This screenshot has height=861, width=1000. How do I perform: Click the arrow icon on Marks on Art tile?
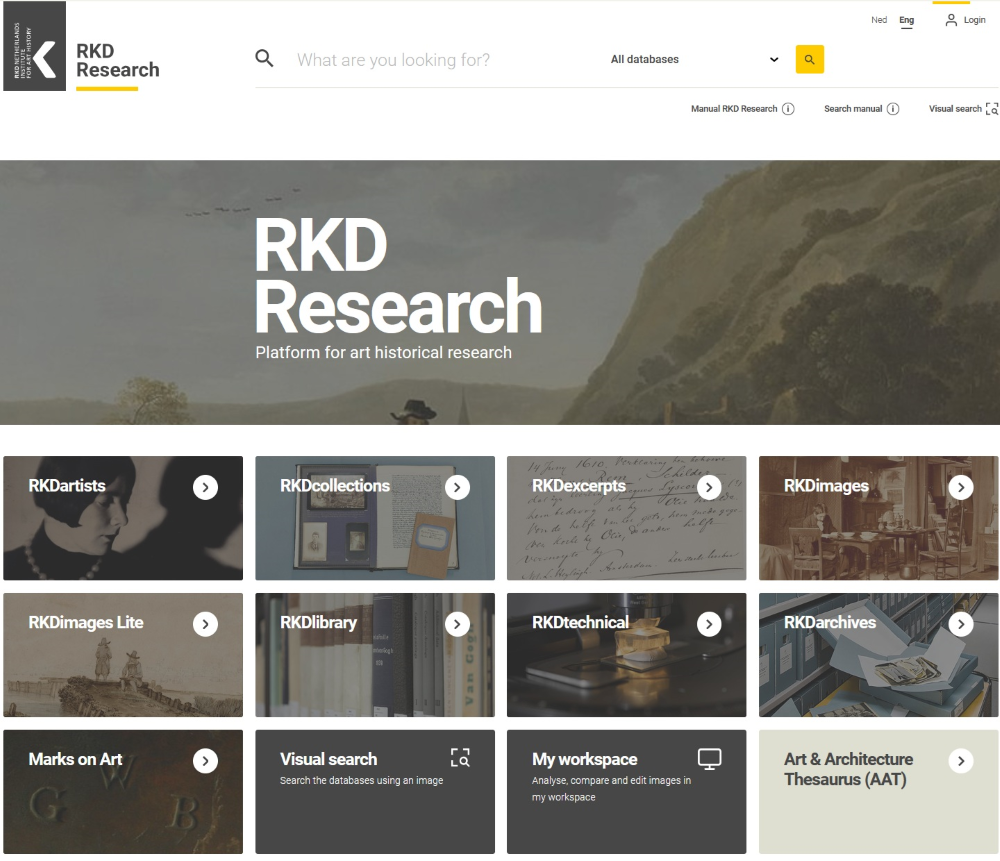coord(205,760)
